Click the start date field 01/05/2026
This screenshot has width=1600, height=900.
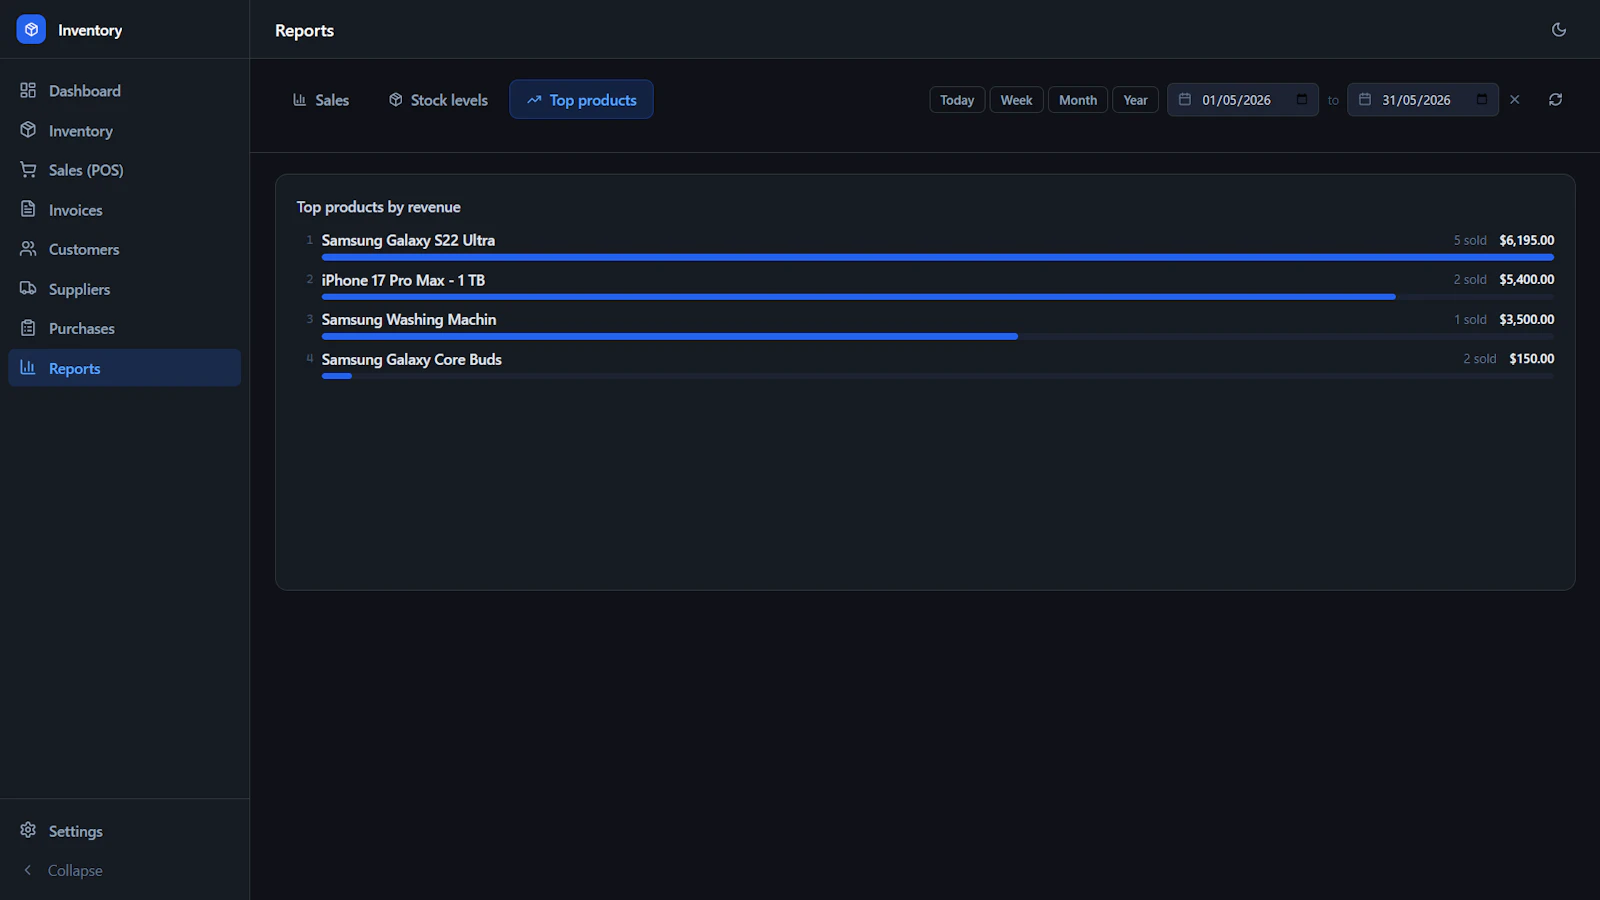point(1243,100)
